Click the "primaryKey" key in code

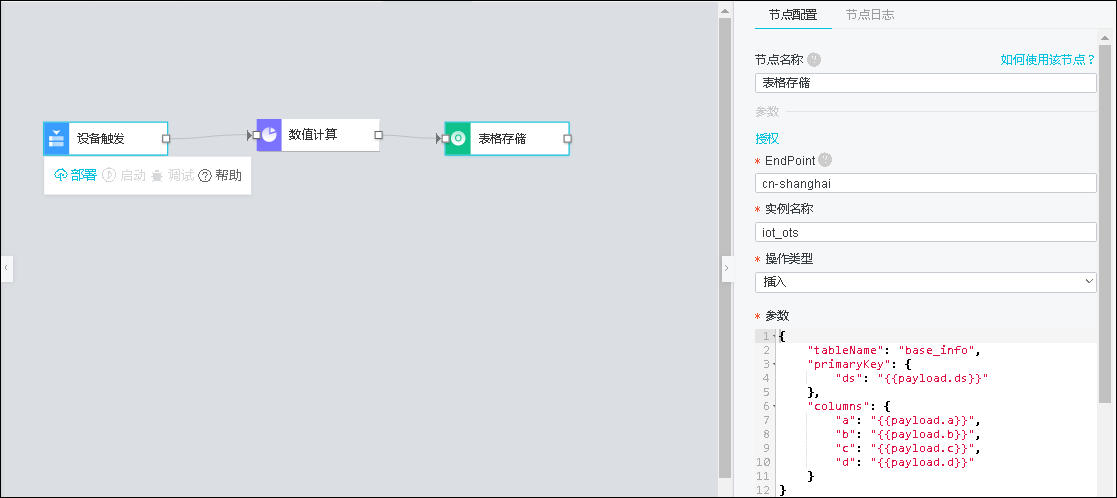pyautogui.click(x=848, y=364)
